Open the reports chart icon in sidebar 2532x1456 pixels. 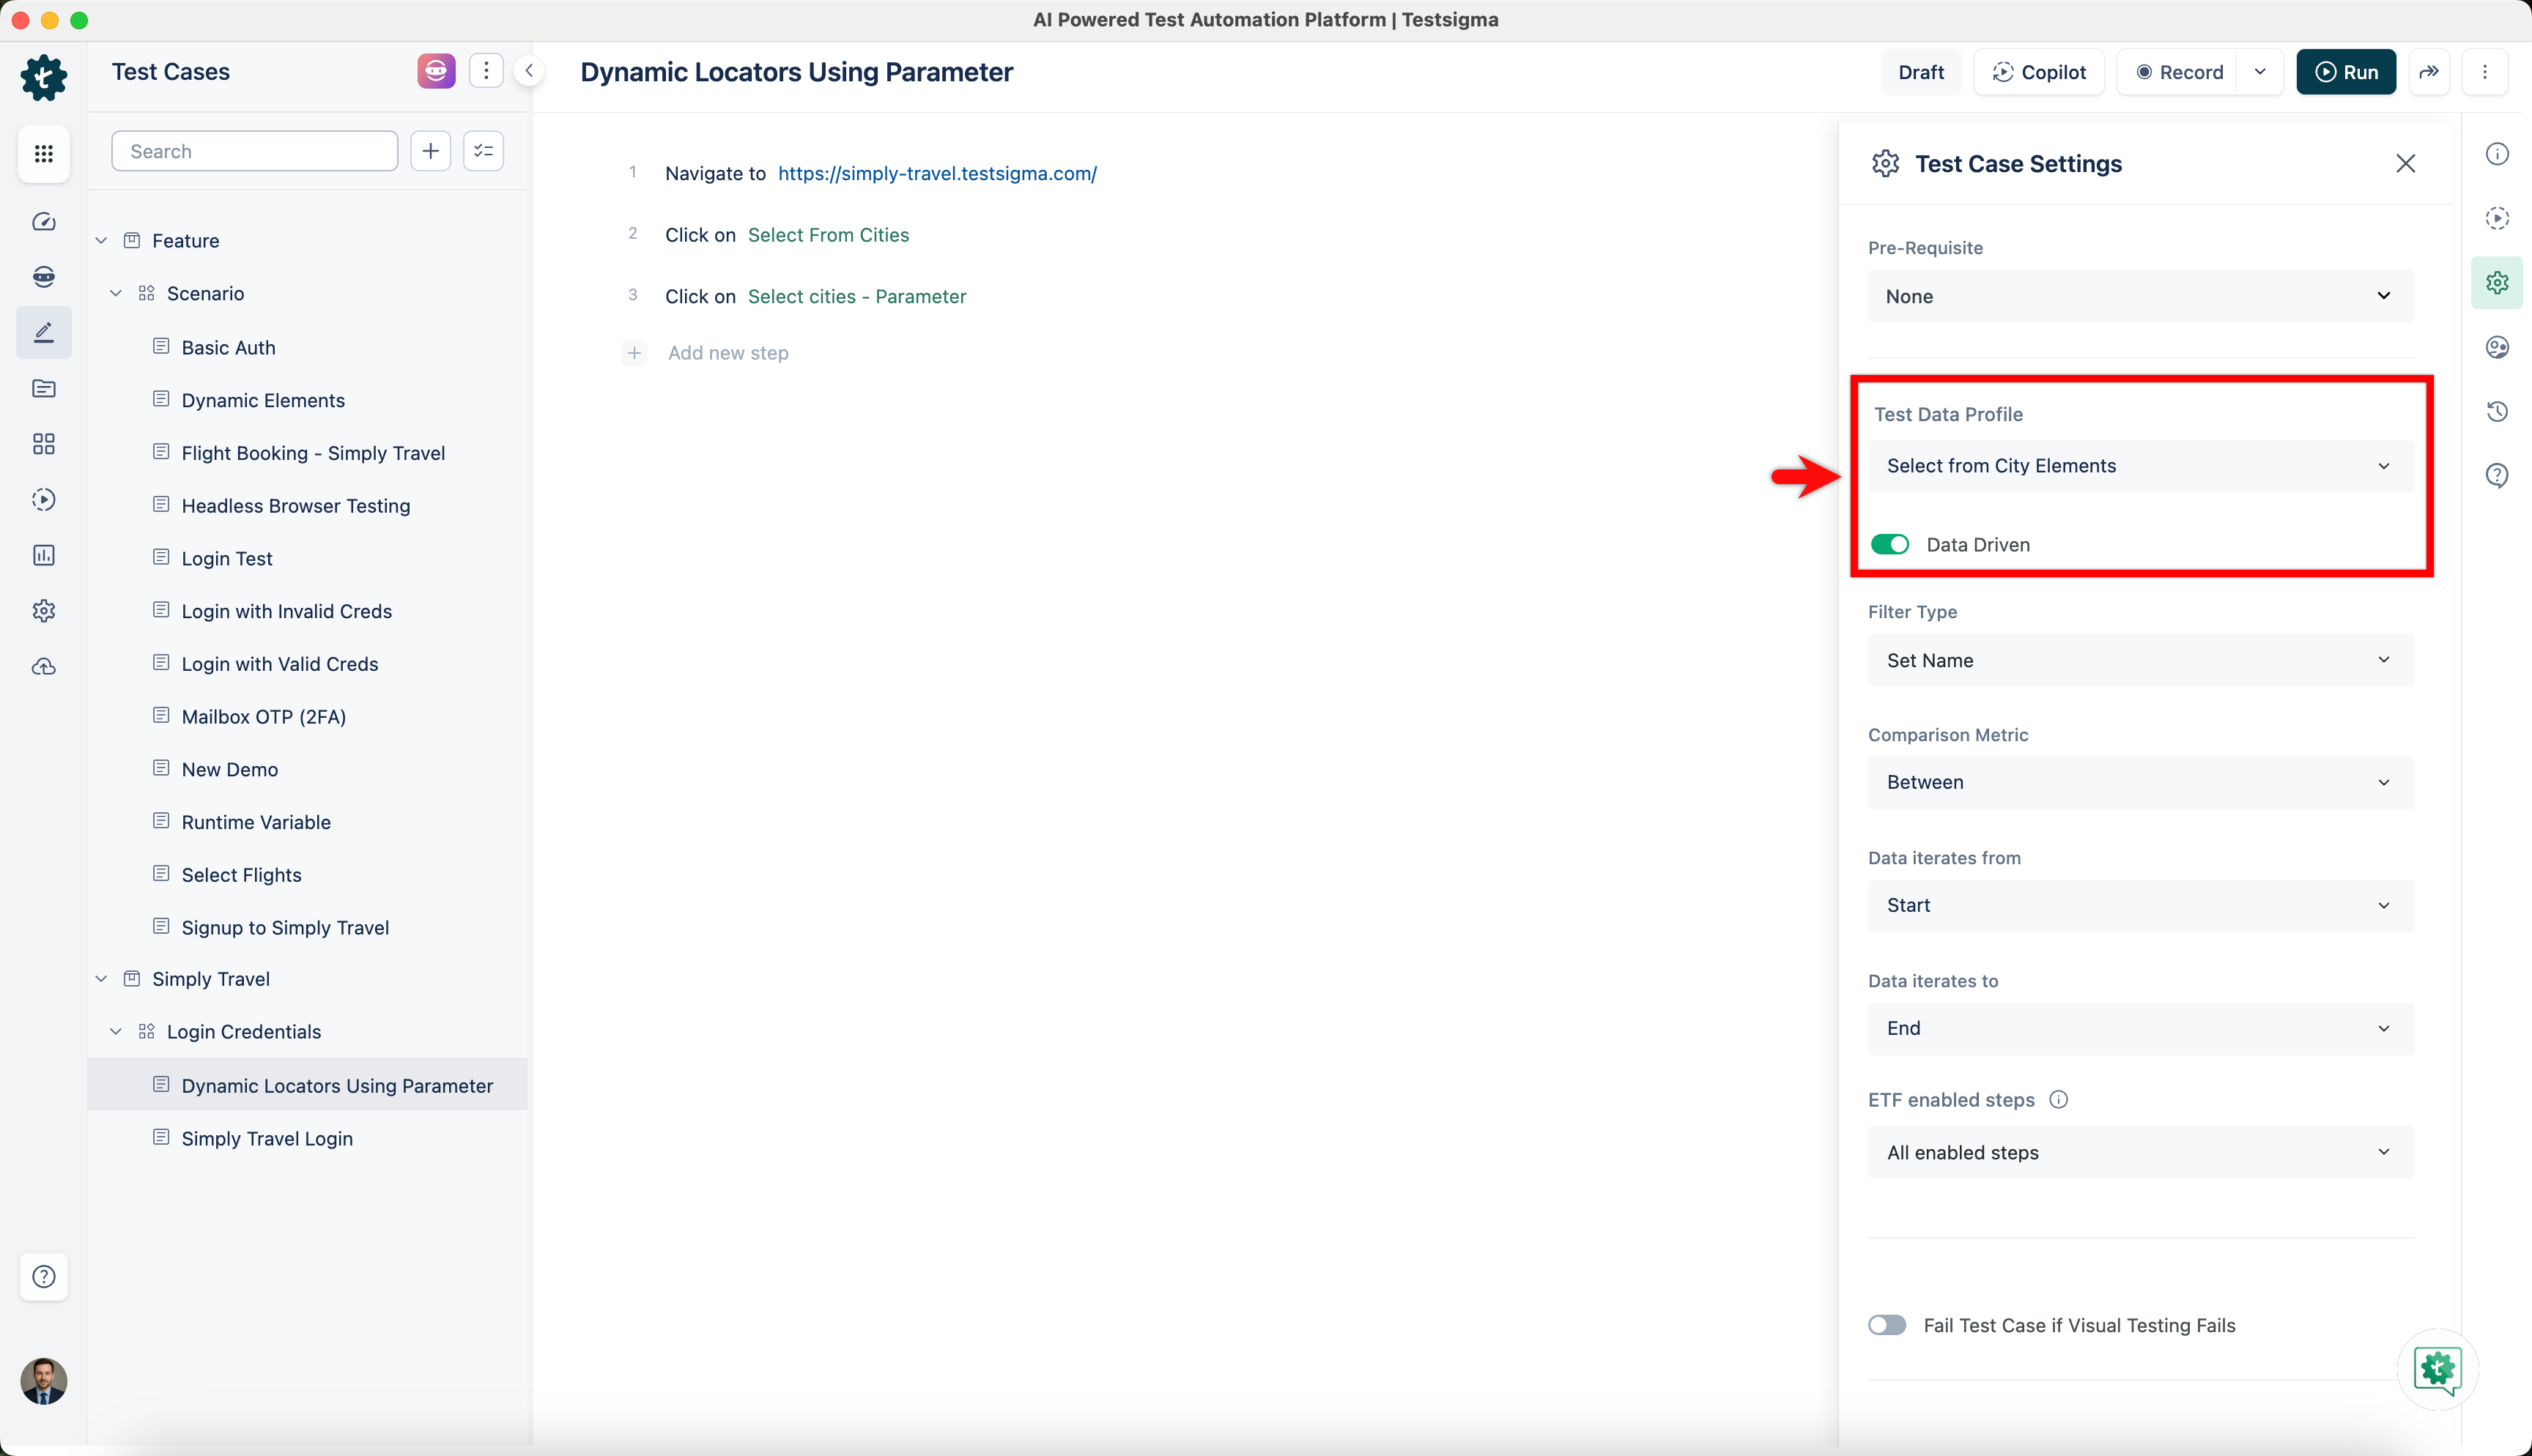click(x=43, y=555)
